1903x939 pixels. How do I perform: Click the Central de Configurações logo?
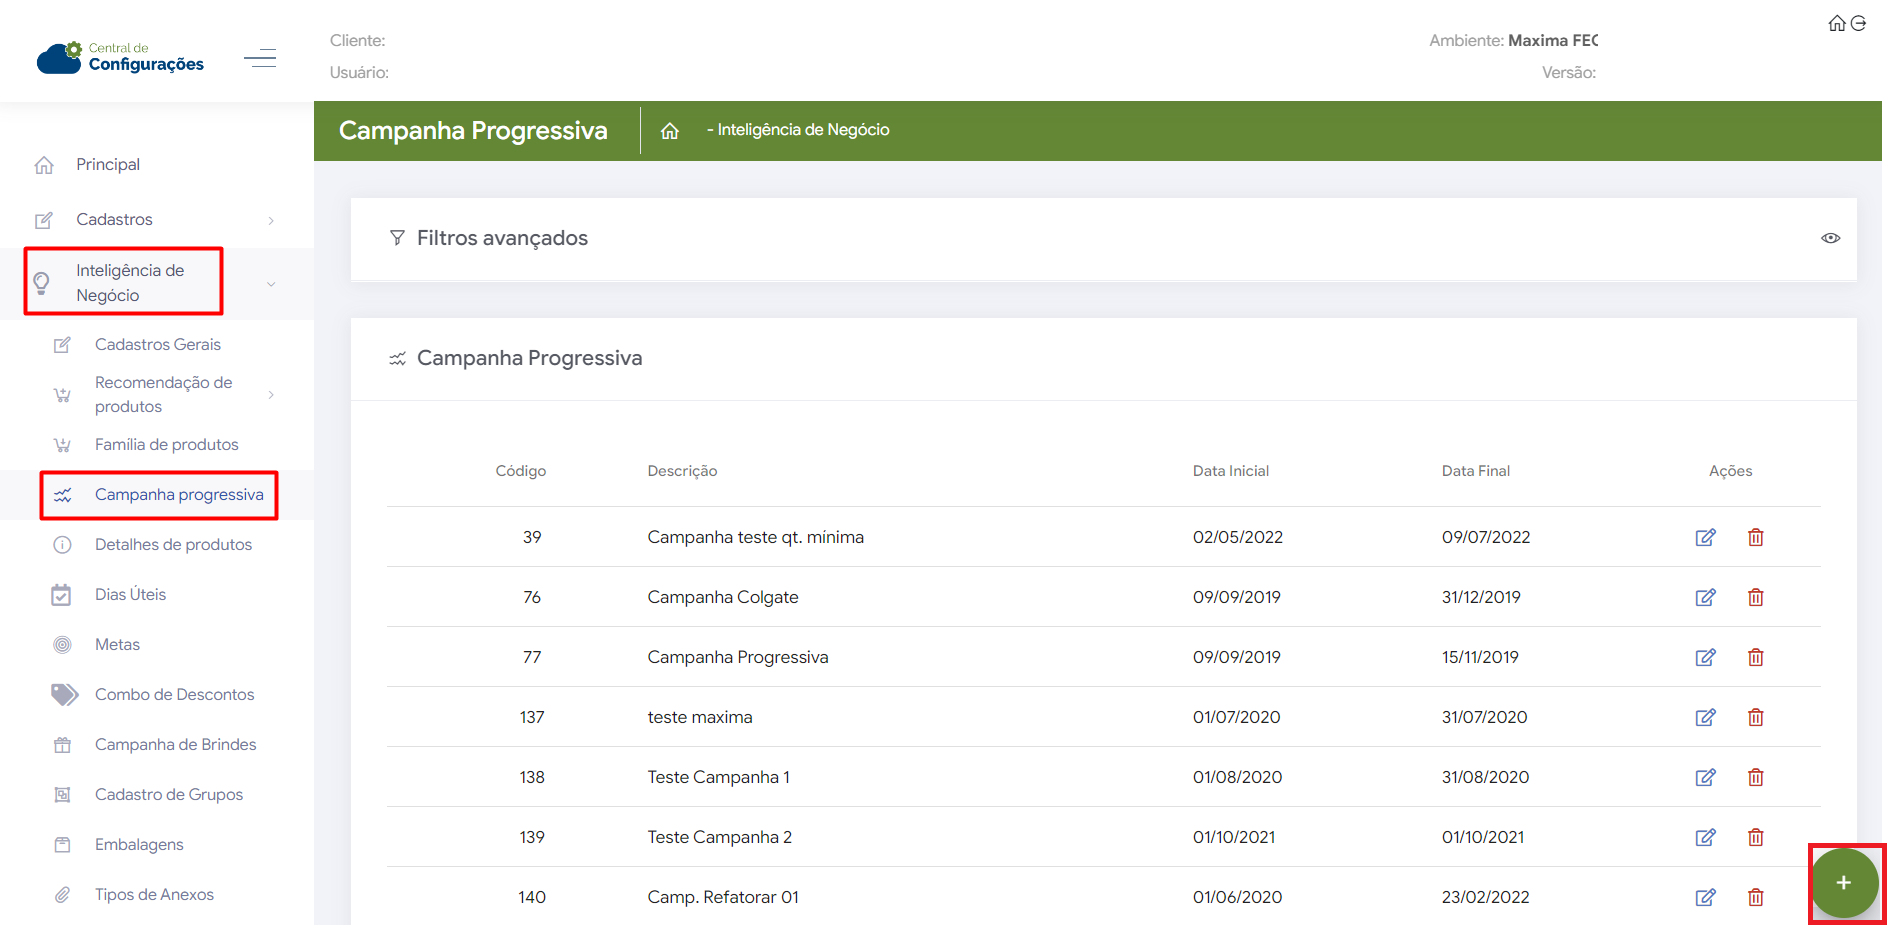tap(120, 58)
